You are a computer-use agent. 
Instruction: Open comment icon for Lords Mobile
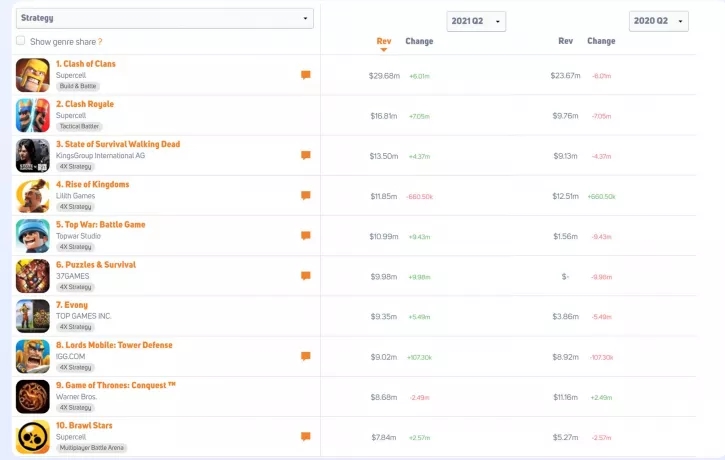(306, 356)
